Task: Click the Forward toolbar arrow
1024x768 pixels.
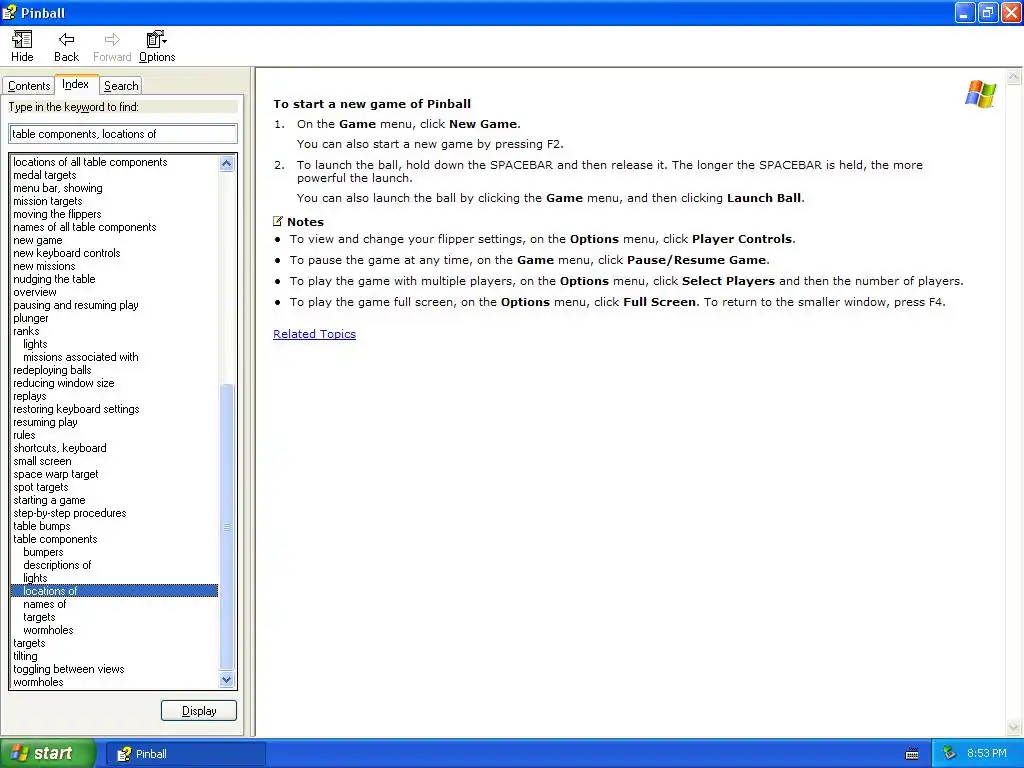Action: click(x=112, y=46)
